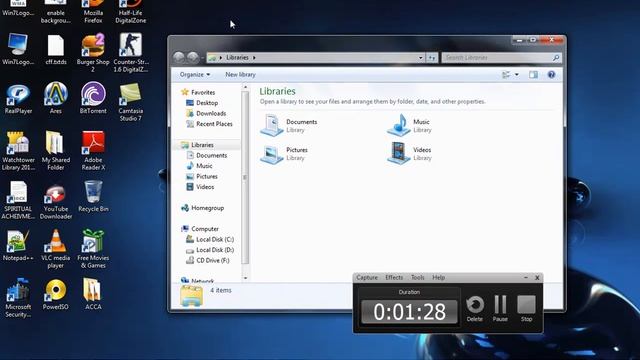The width and height of the screenshot is (640, 360).
Task: Select the Free Movies & Games icon
Action: 93,249
